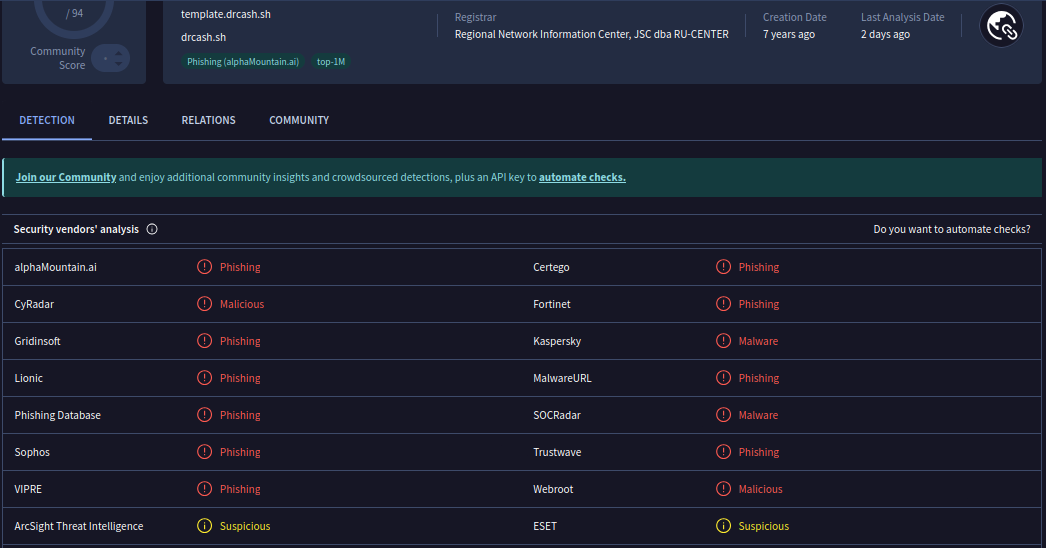Open the DETAILS tab

click(128, 120)
